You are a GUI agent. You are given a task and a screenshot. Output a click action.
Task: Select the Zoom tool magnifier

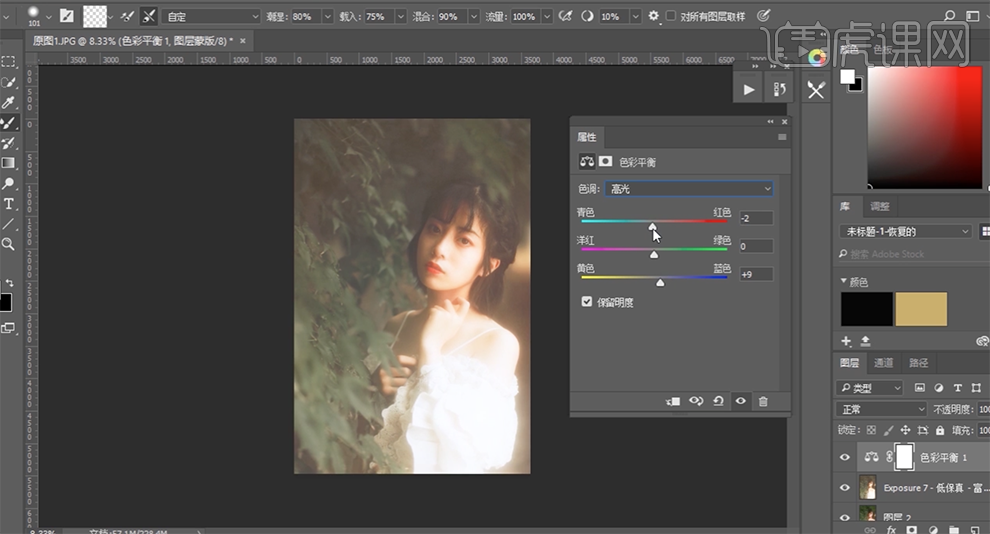pyautogui.click(x=9, y=244)
